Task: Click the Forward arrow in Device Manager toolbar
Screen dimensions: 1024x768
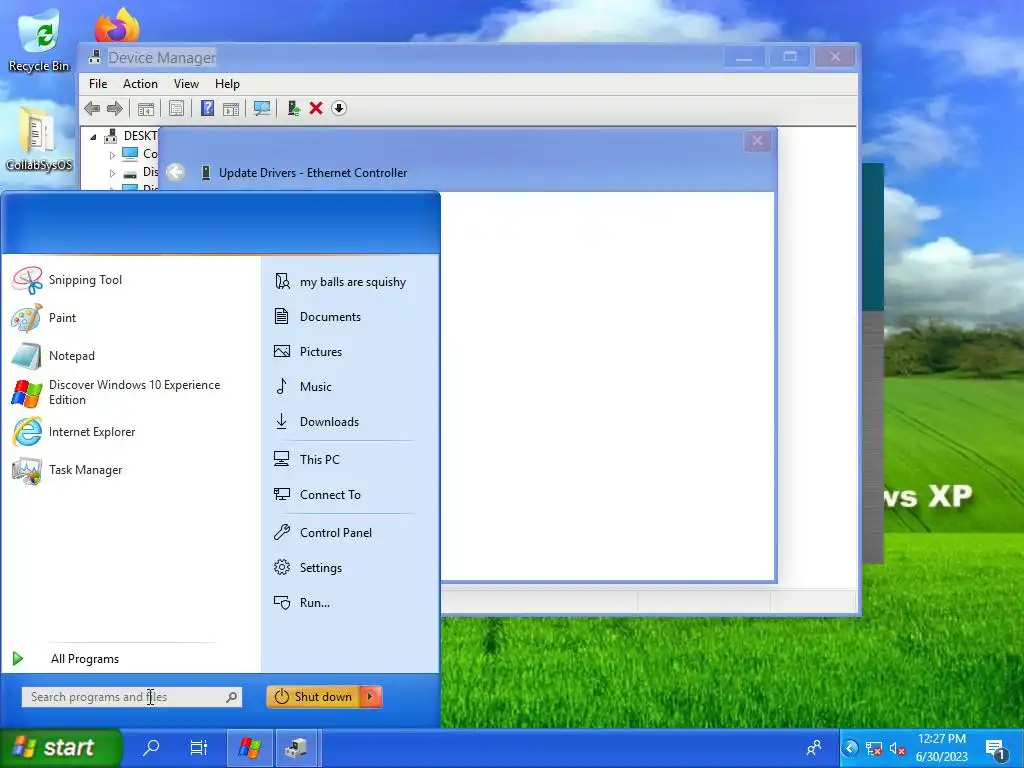Action: pyautogui.click(x=115, y=108)
